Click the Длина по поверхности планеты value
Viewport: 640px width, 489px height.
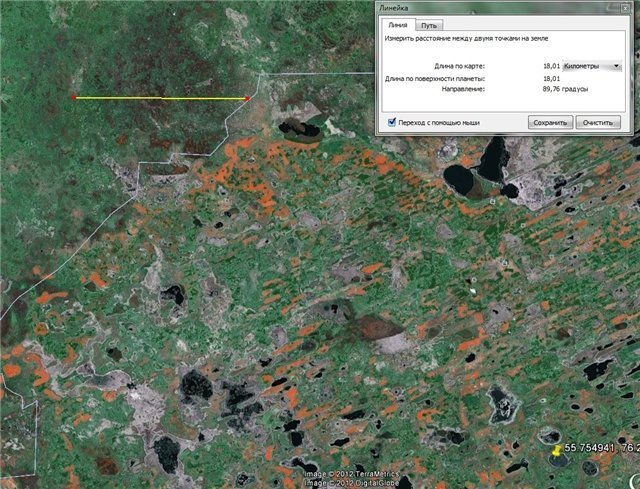click(x=550, y=78)
